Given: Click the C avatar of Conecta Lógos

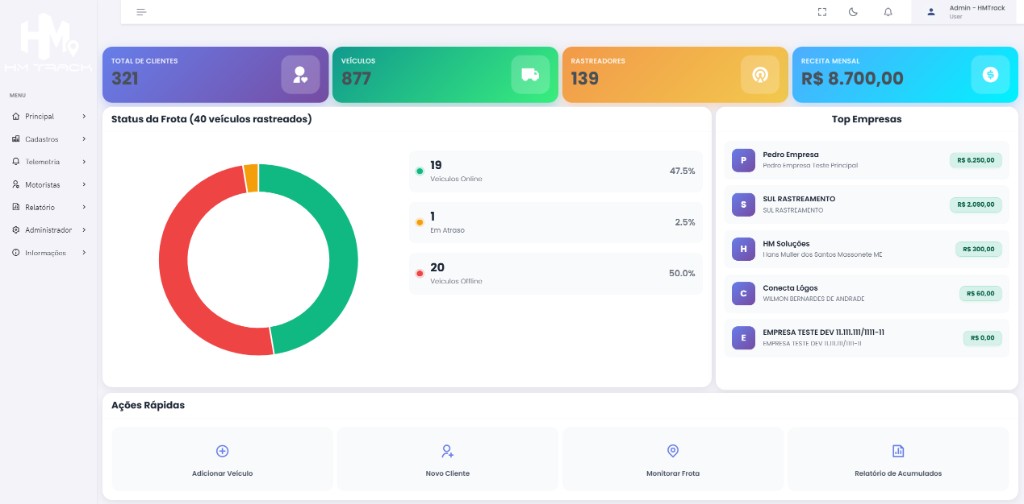Looking at the screenshot, I should pos(743,293).
